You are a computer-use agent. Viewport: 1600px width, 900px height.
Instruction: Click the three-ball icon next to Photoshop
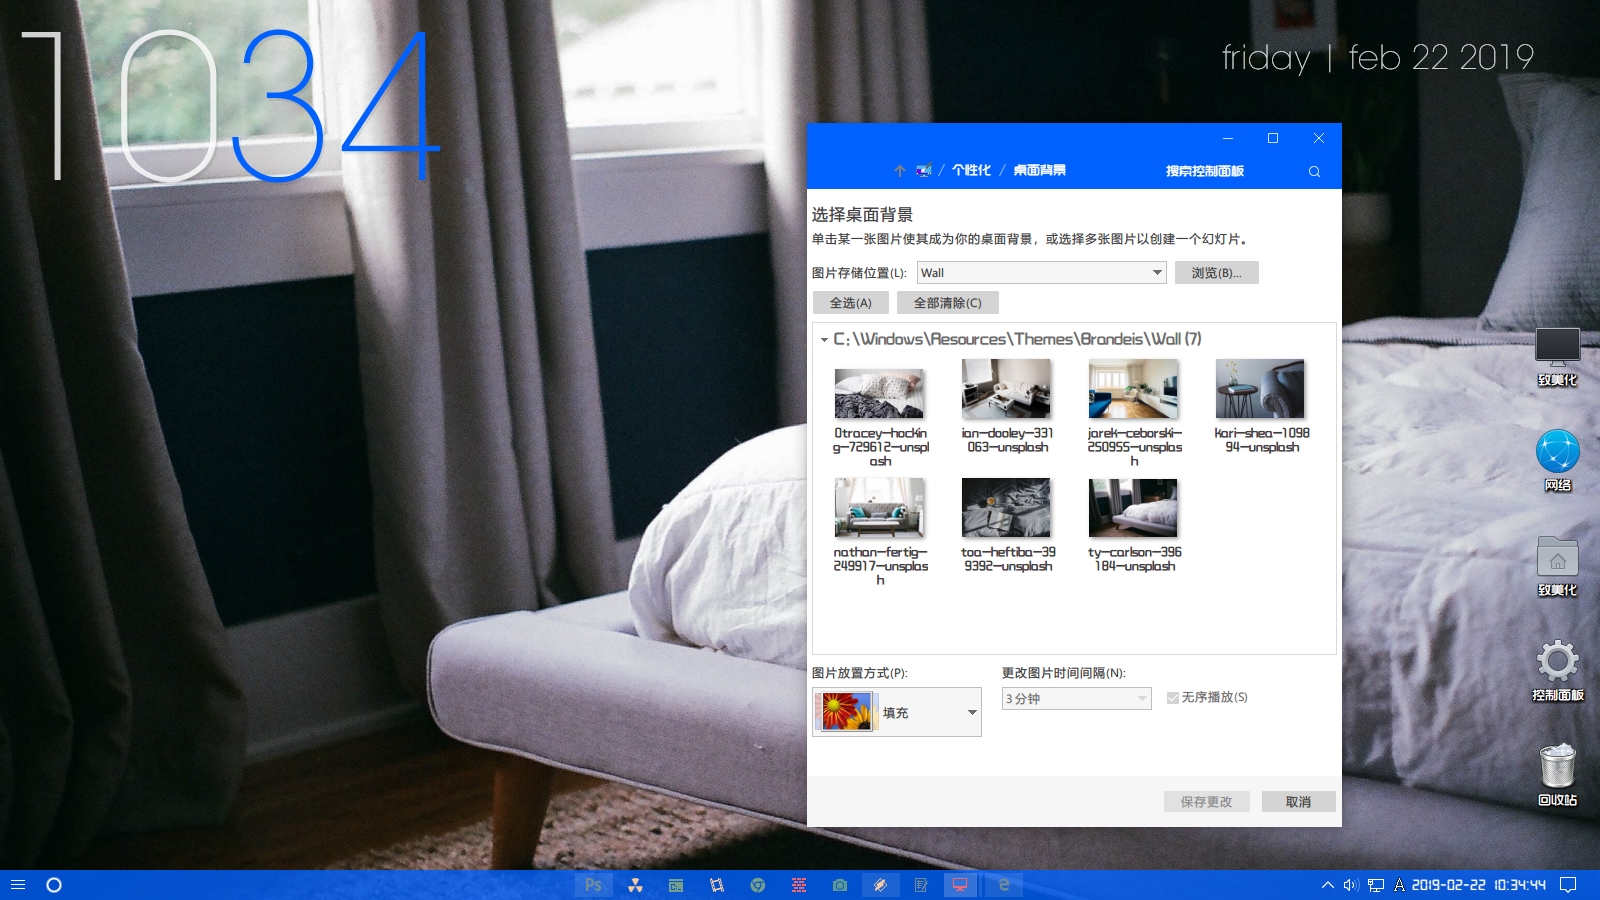[635, 885]
